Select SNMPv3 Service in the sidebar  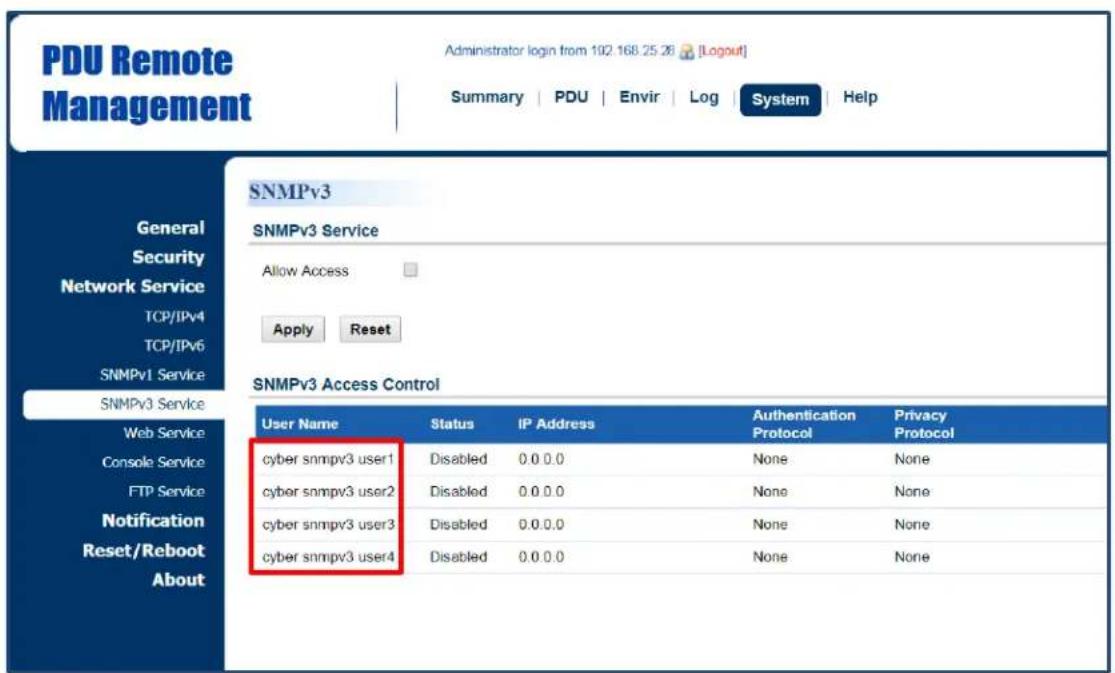pos(152,404)
